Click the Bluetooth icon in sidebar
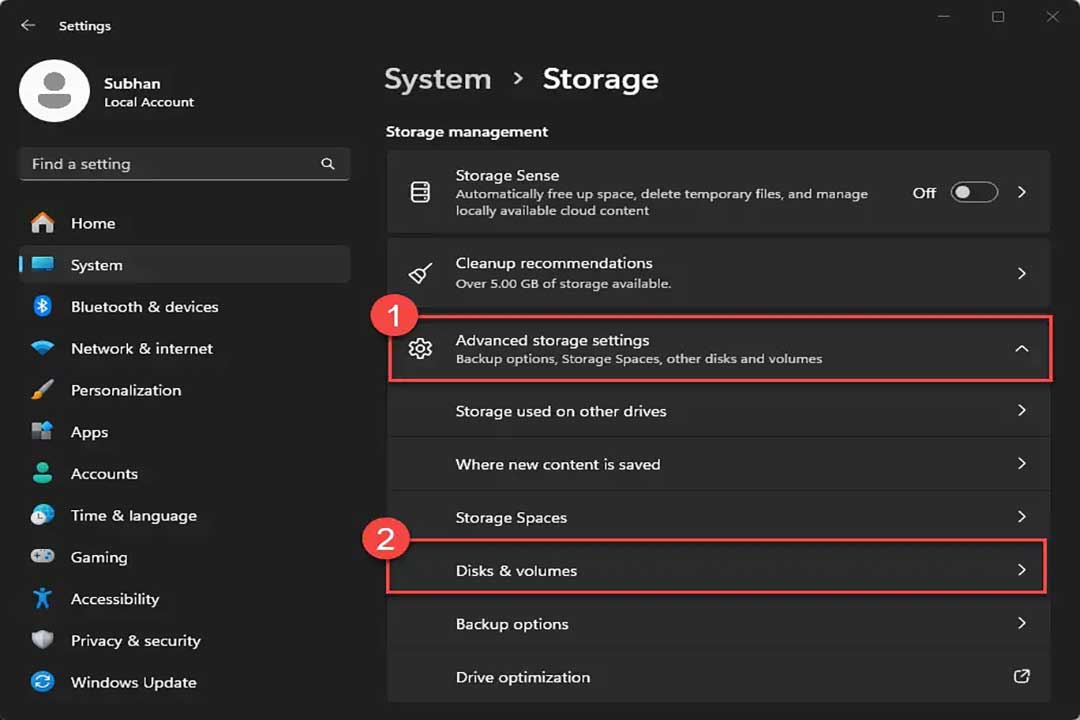Image resolution: width=1080 pixels, height=720 pixels. pos(43,306)
